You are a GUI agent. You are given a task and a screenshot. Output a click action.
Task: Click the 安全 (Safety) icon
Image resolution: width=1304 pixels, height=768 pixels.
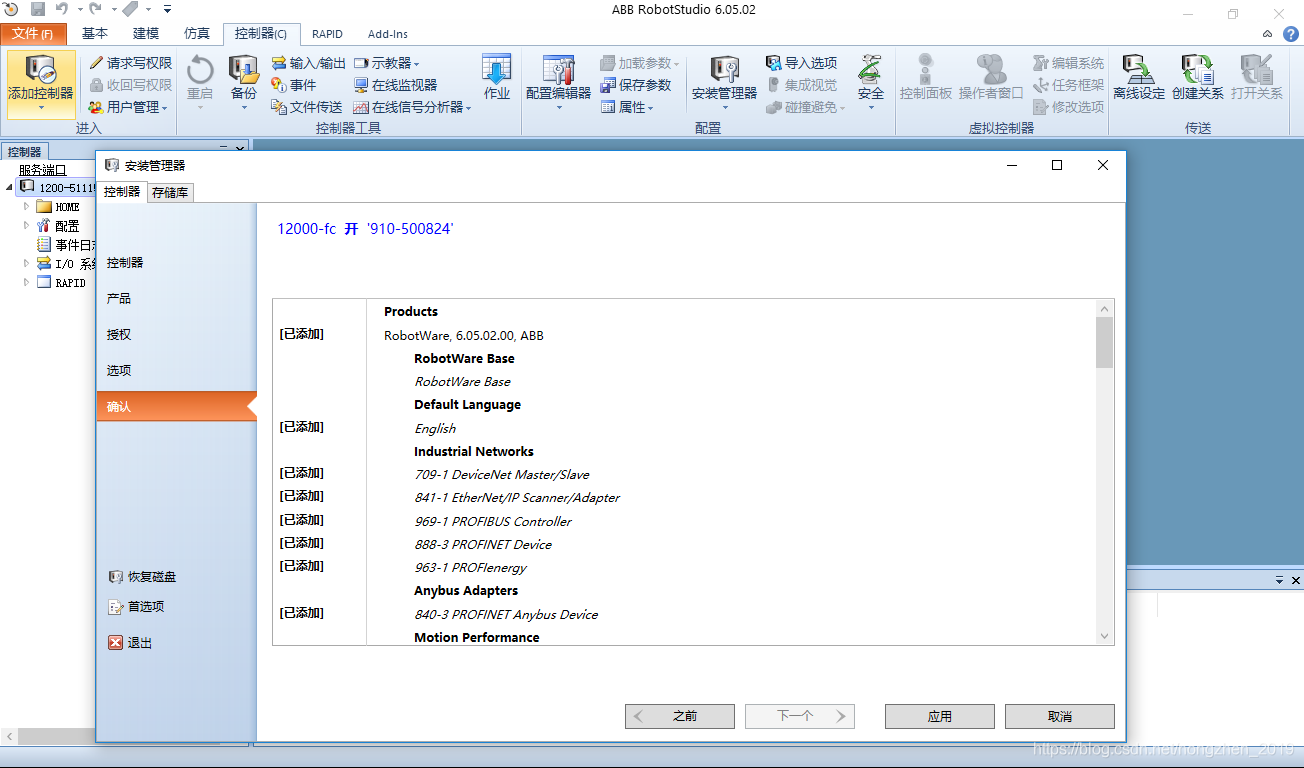pyautogui.click(x=870, y=70)
